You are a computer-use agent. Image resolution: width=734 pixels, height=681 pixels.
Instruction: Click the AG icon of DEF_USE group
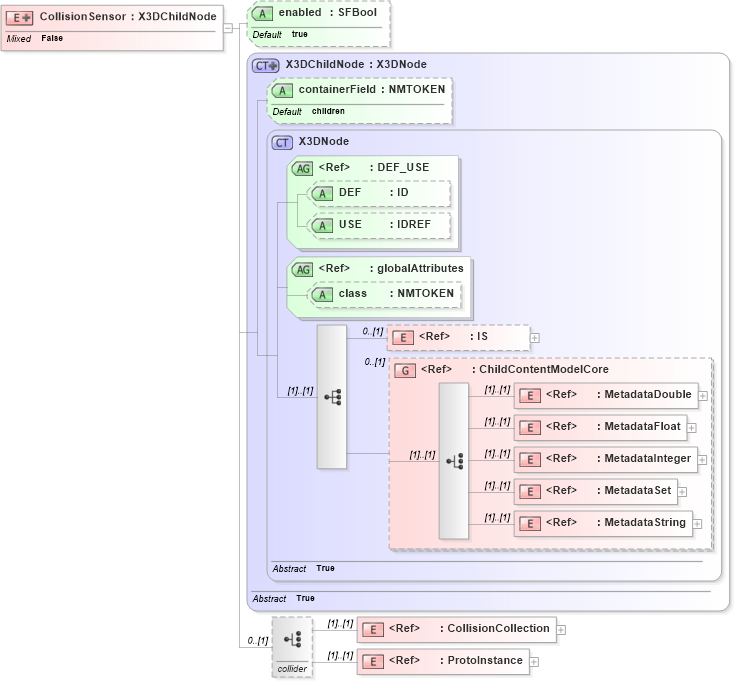(302, 168)
